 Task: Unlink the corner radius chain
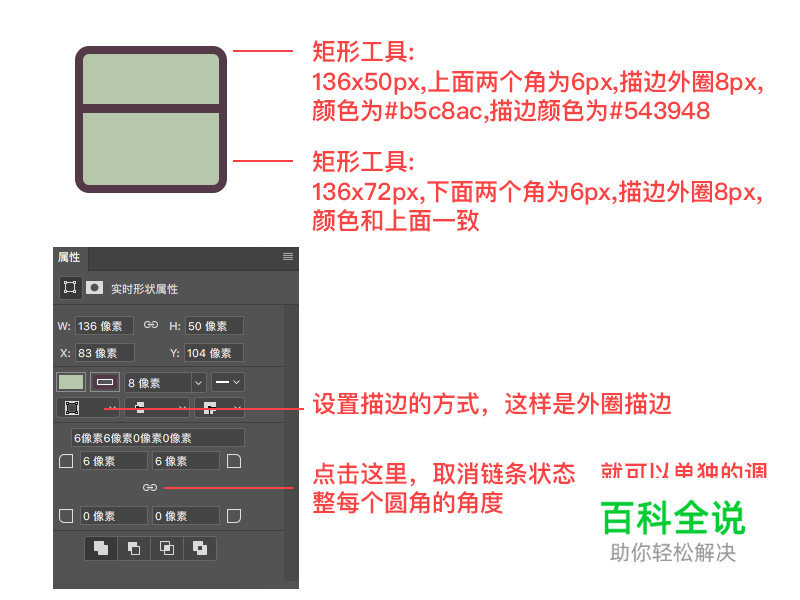point(150,488)
